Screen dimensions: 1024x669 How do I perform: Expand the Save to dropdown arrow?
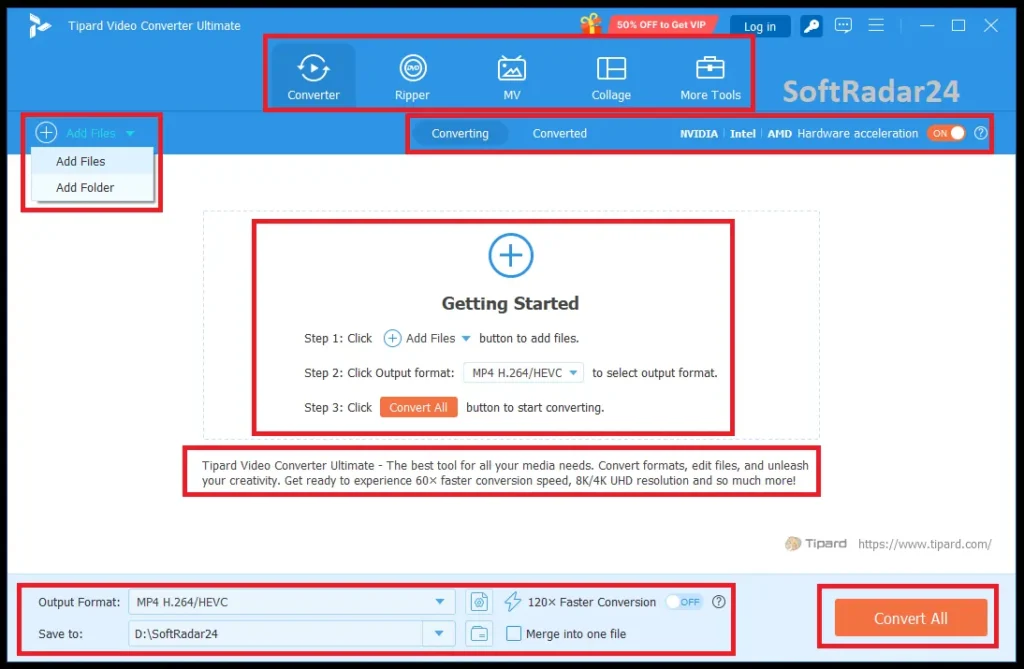tap(439, 633)
